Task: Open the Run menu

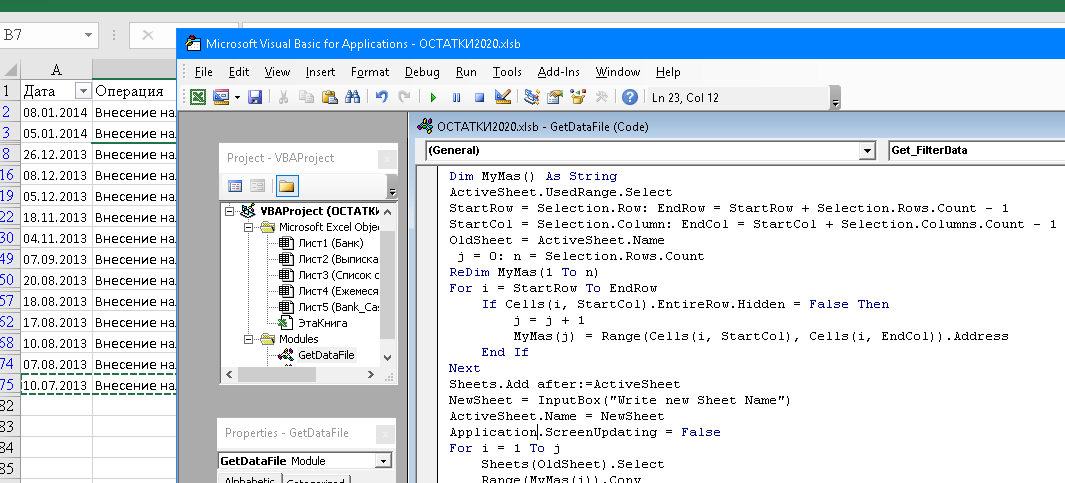Action: 466,71
